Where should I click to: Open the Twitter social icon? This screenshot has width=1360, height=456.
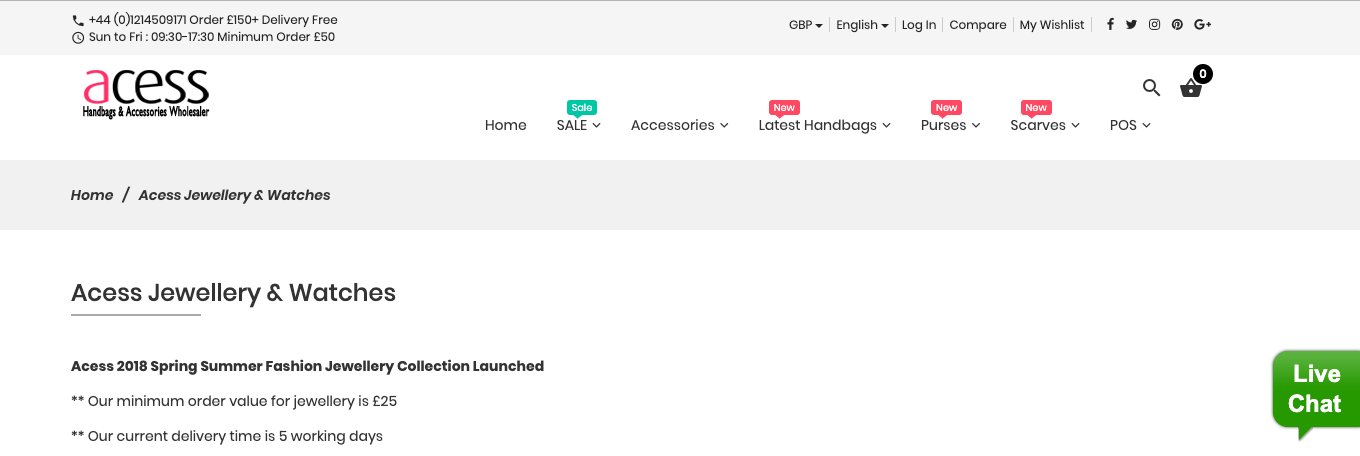[x=1131, y=25]
